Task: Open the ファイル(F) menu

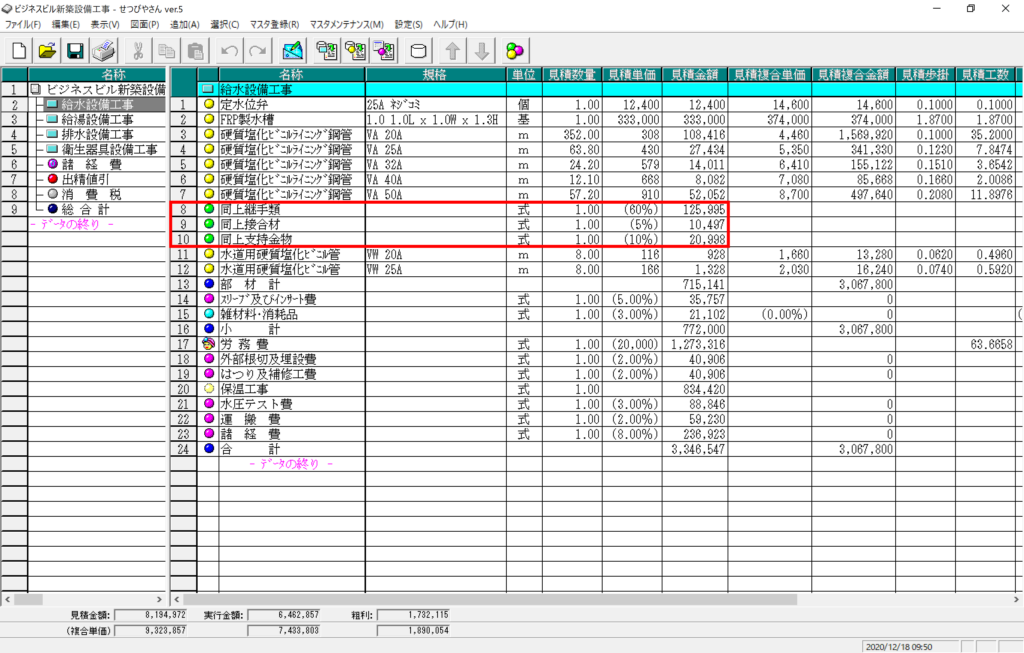Action: point(23,24)
